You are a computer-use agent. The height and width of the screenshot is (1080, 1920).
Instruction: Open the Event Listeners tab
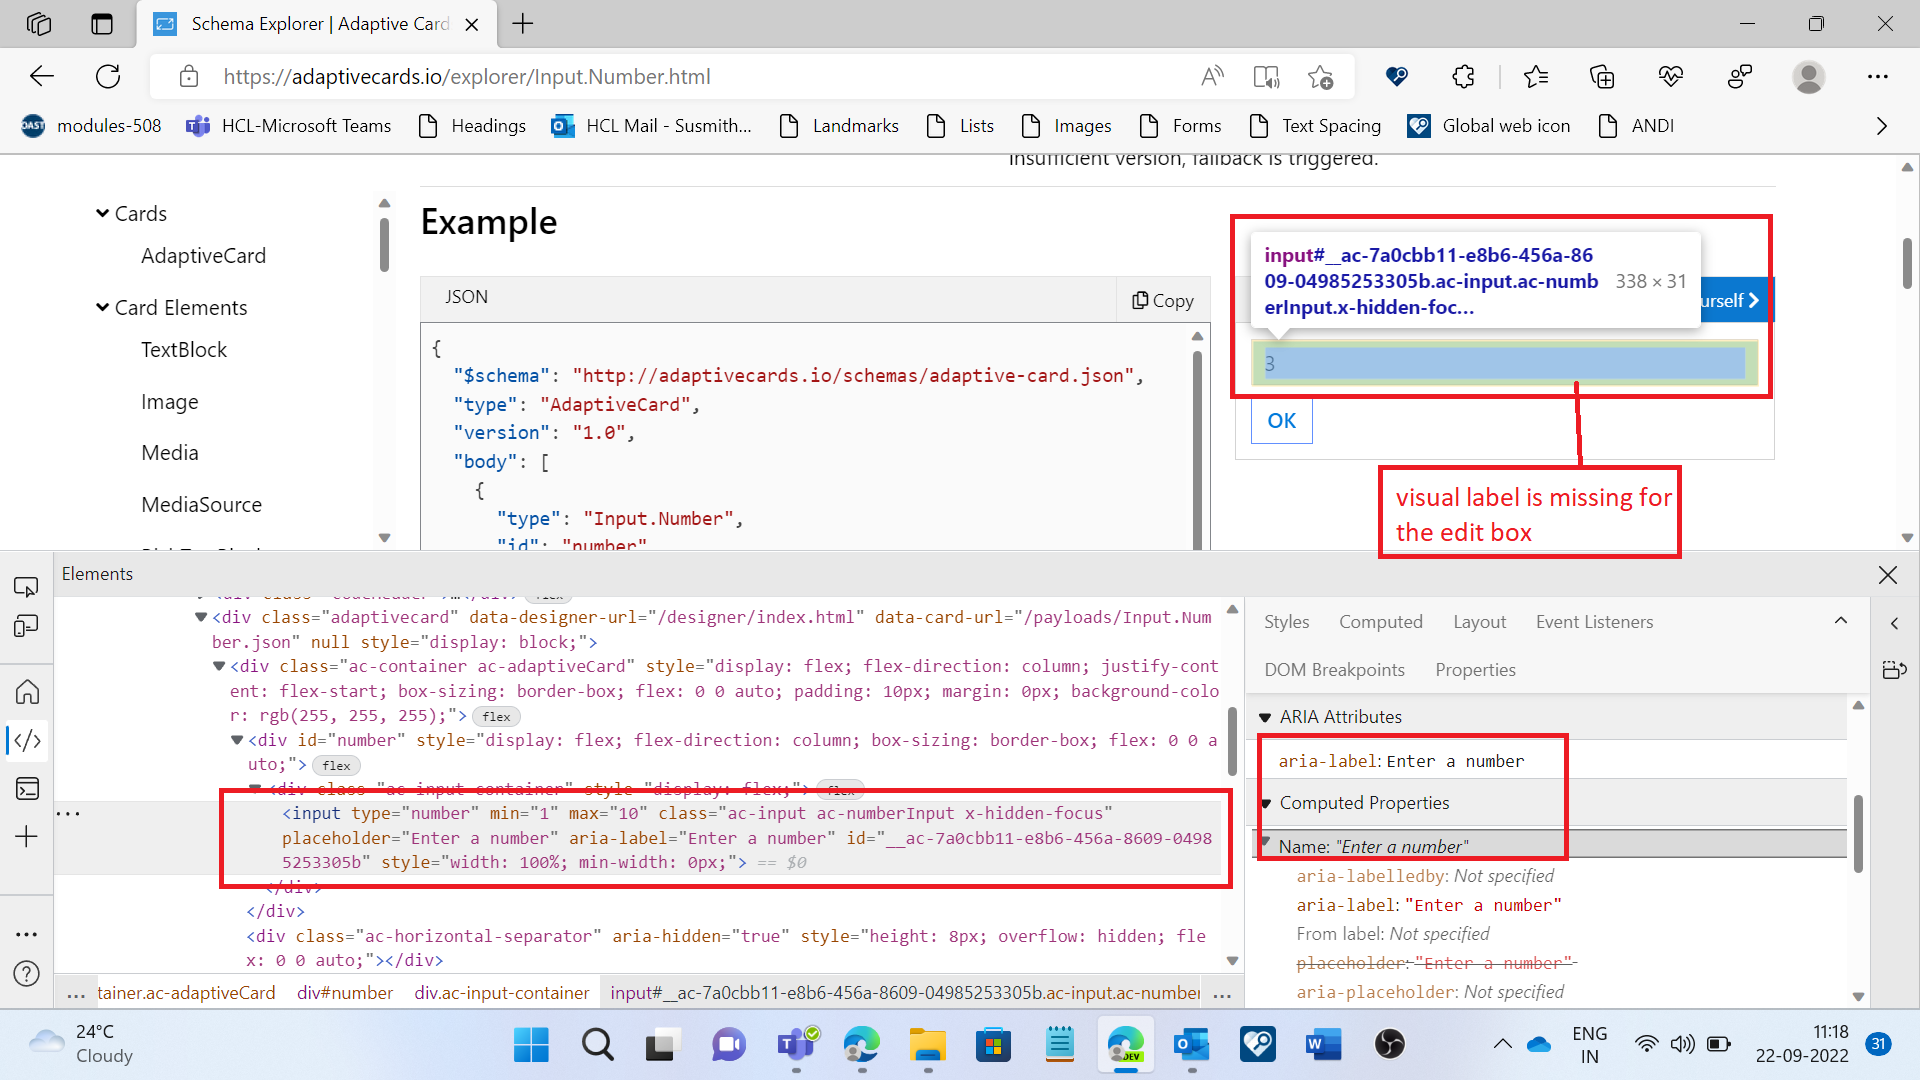point(1594,622)
